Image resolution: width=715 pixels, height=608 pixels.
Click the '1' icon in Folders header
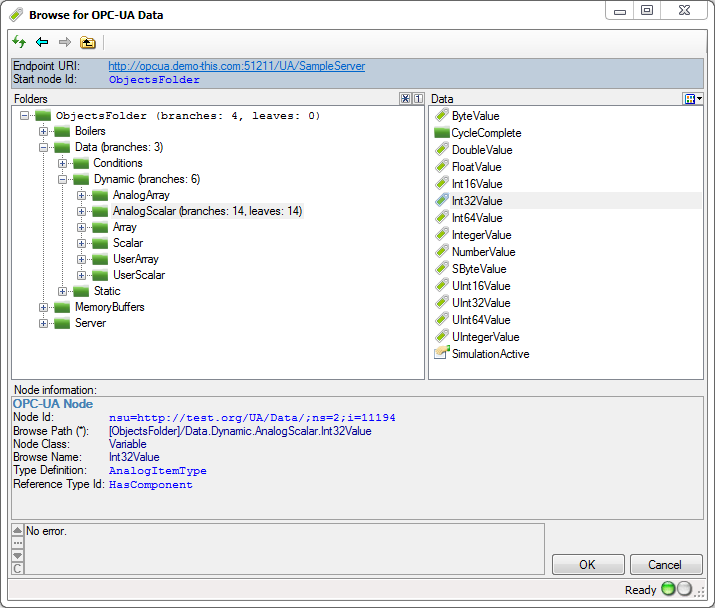418,99
